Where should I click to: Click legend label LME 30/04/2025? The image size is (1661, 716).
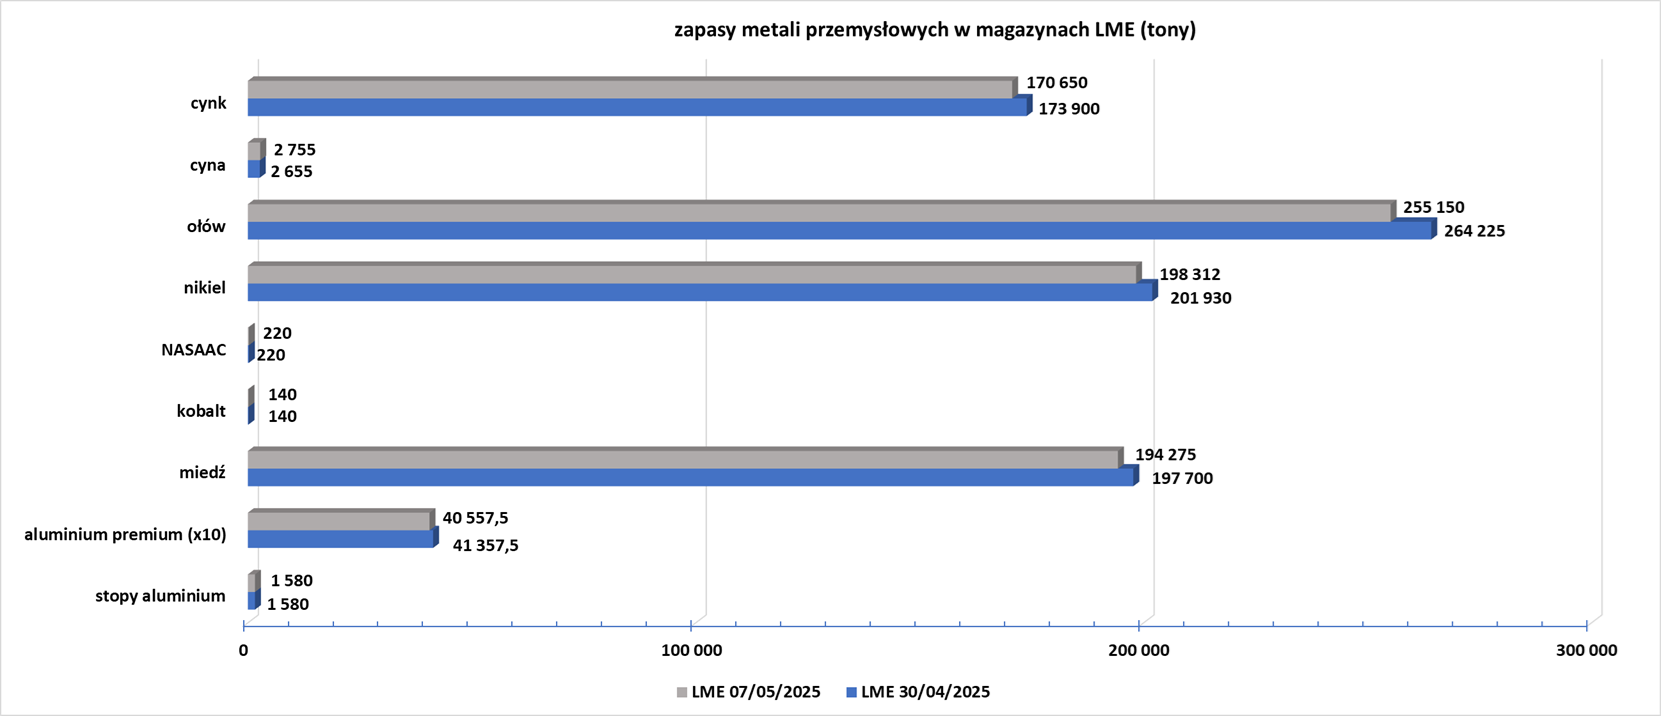click(925, 692)
